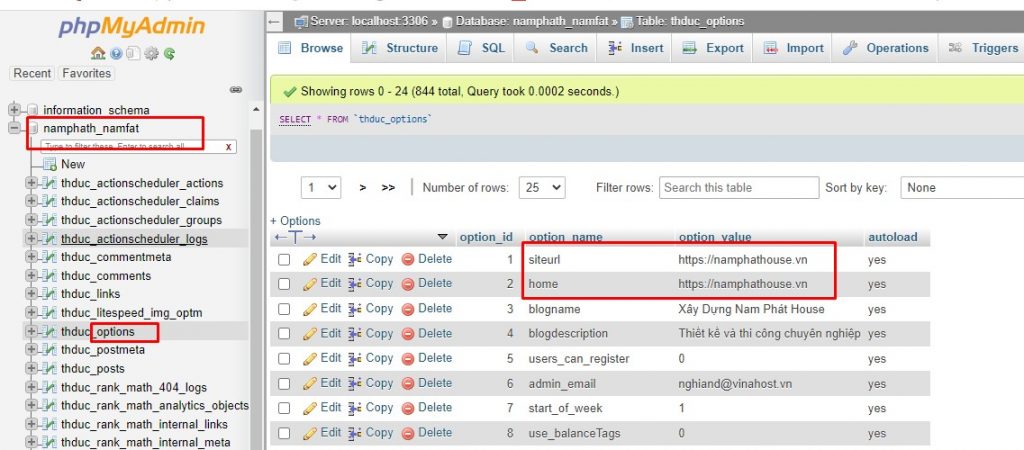Select checkbox for blogdescription row
1024x450 pixels.
coord(284,334)
